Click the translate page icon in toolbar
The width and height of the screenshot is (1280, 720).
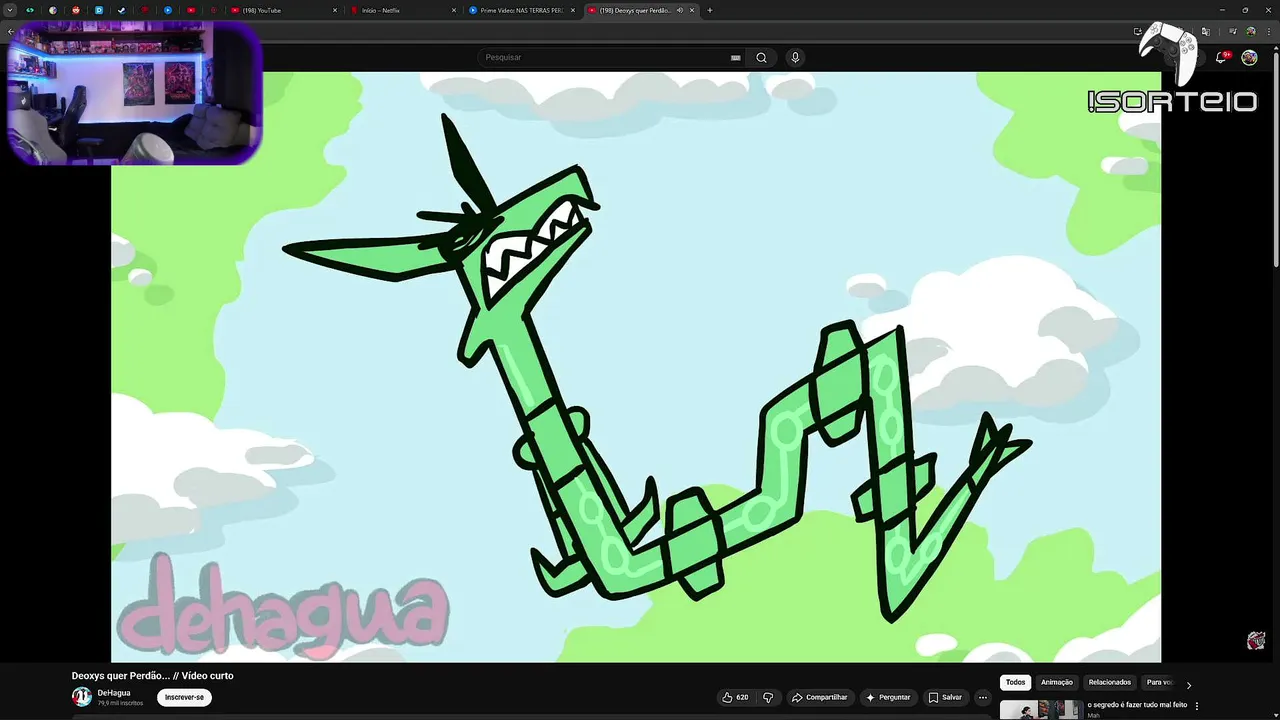tap(1205, 32)
